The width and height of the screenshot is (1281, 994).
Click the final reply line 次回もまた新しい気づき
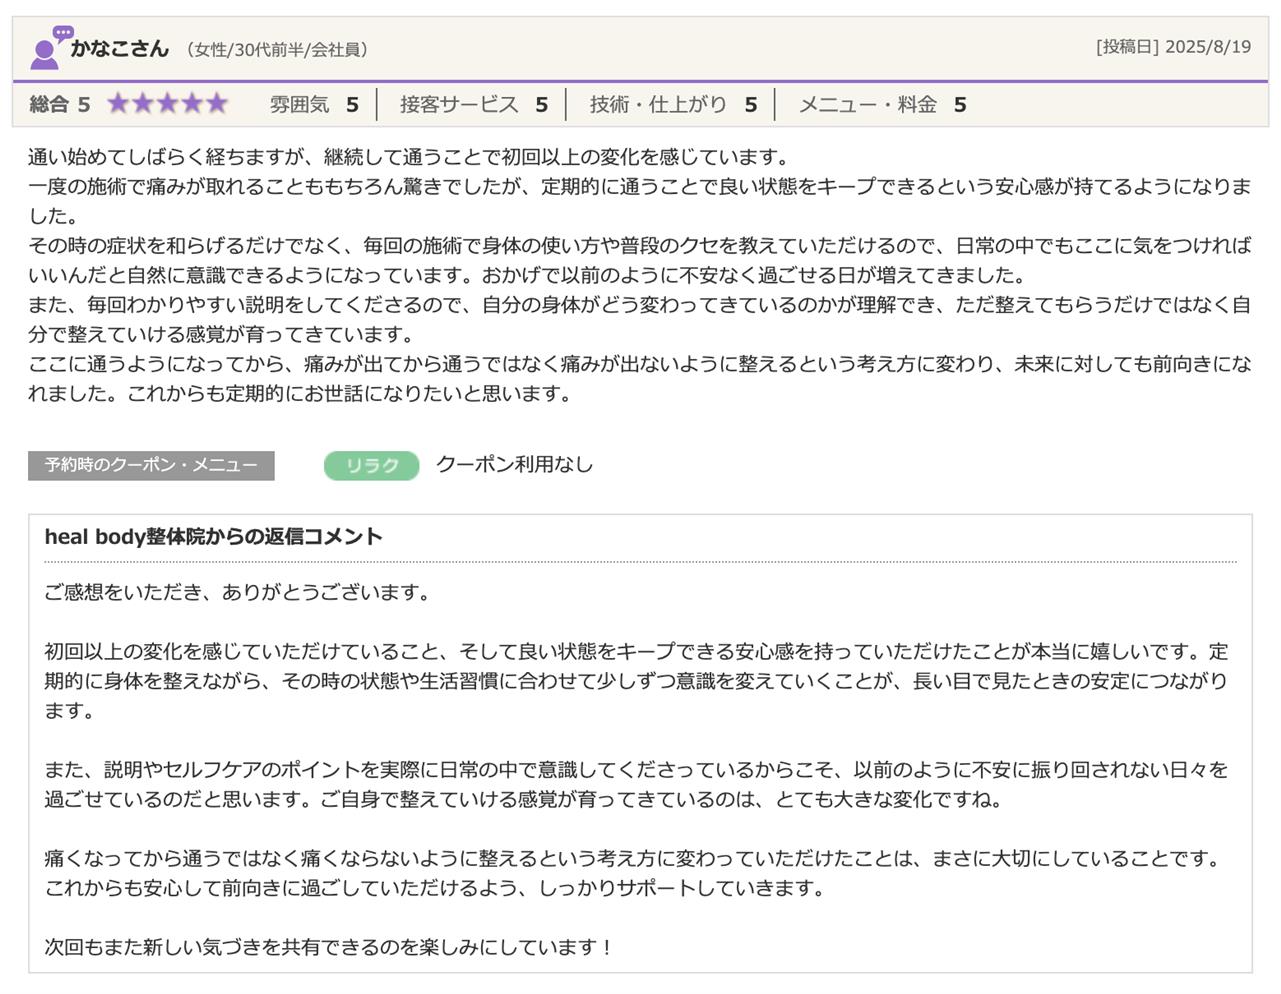click(x=328, y=946)
